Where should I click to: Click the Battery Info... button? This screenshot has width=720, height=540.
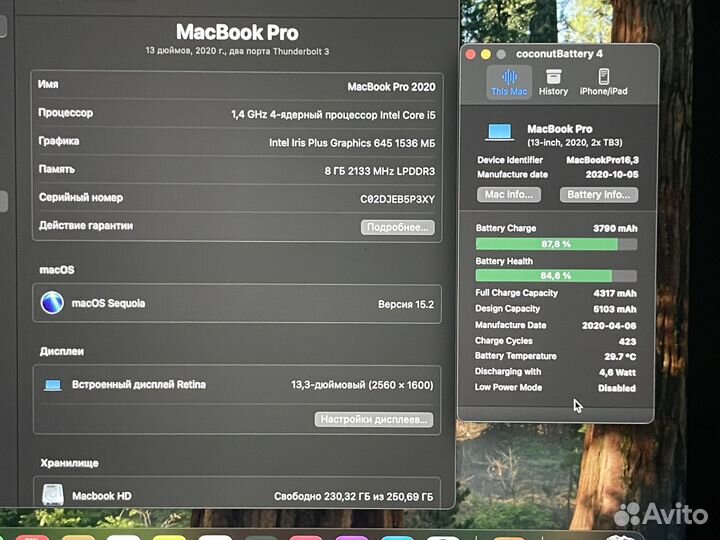pos(598,195)
